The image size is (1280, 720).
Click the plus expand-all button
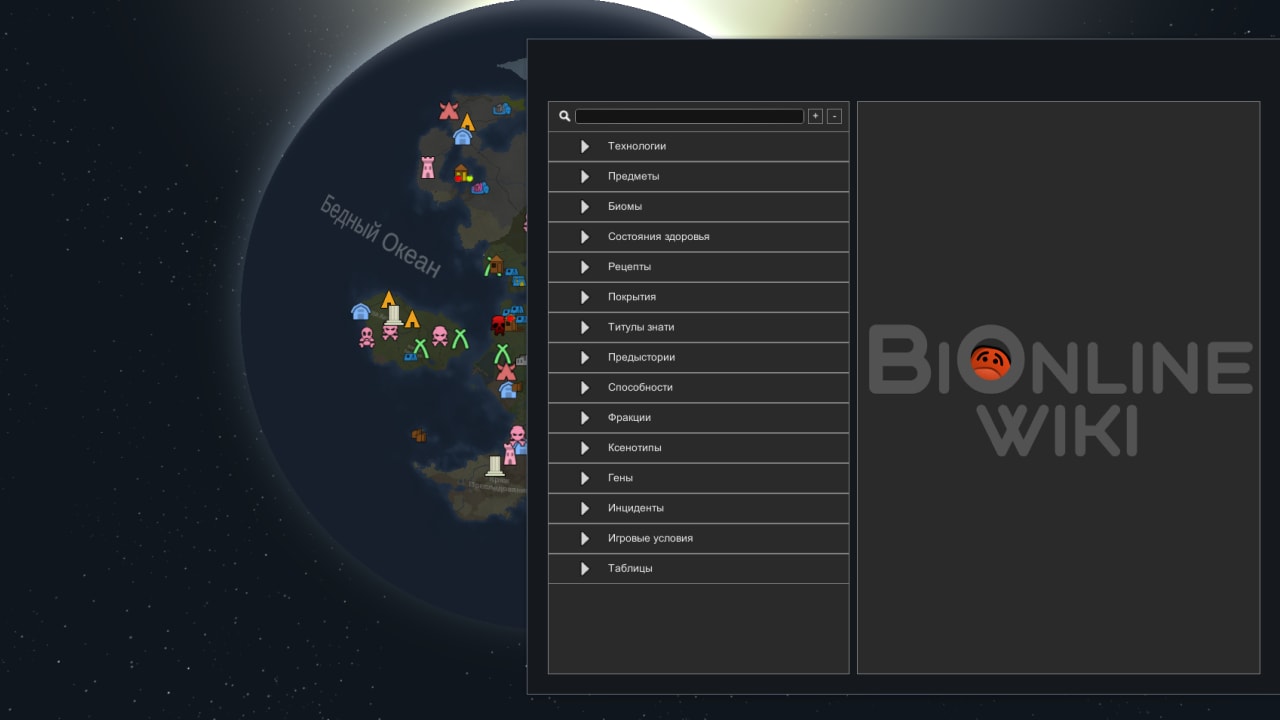pyautogui.click(x=815, y=116)
